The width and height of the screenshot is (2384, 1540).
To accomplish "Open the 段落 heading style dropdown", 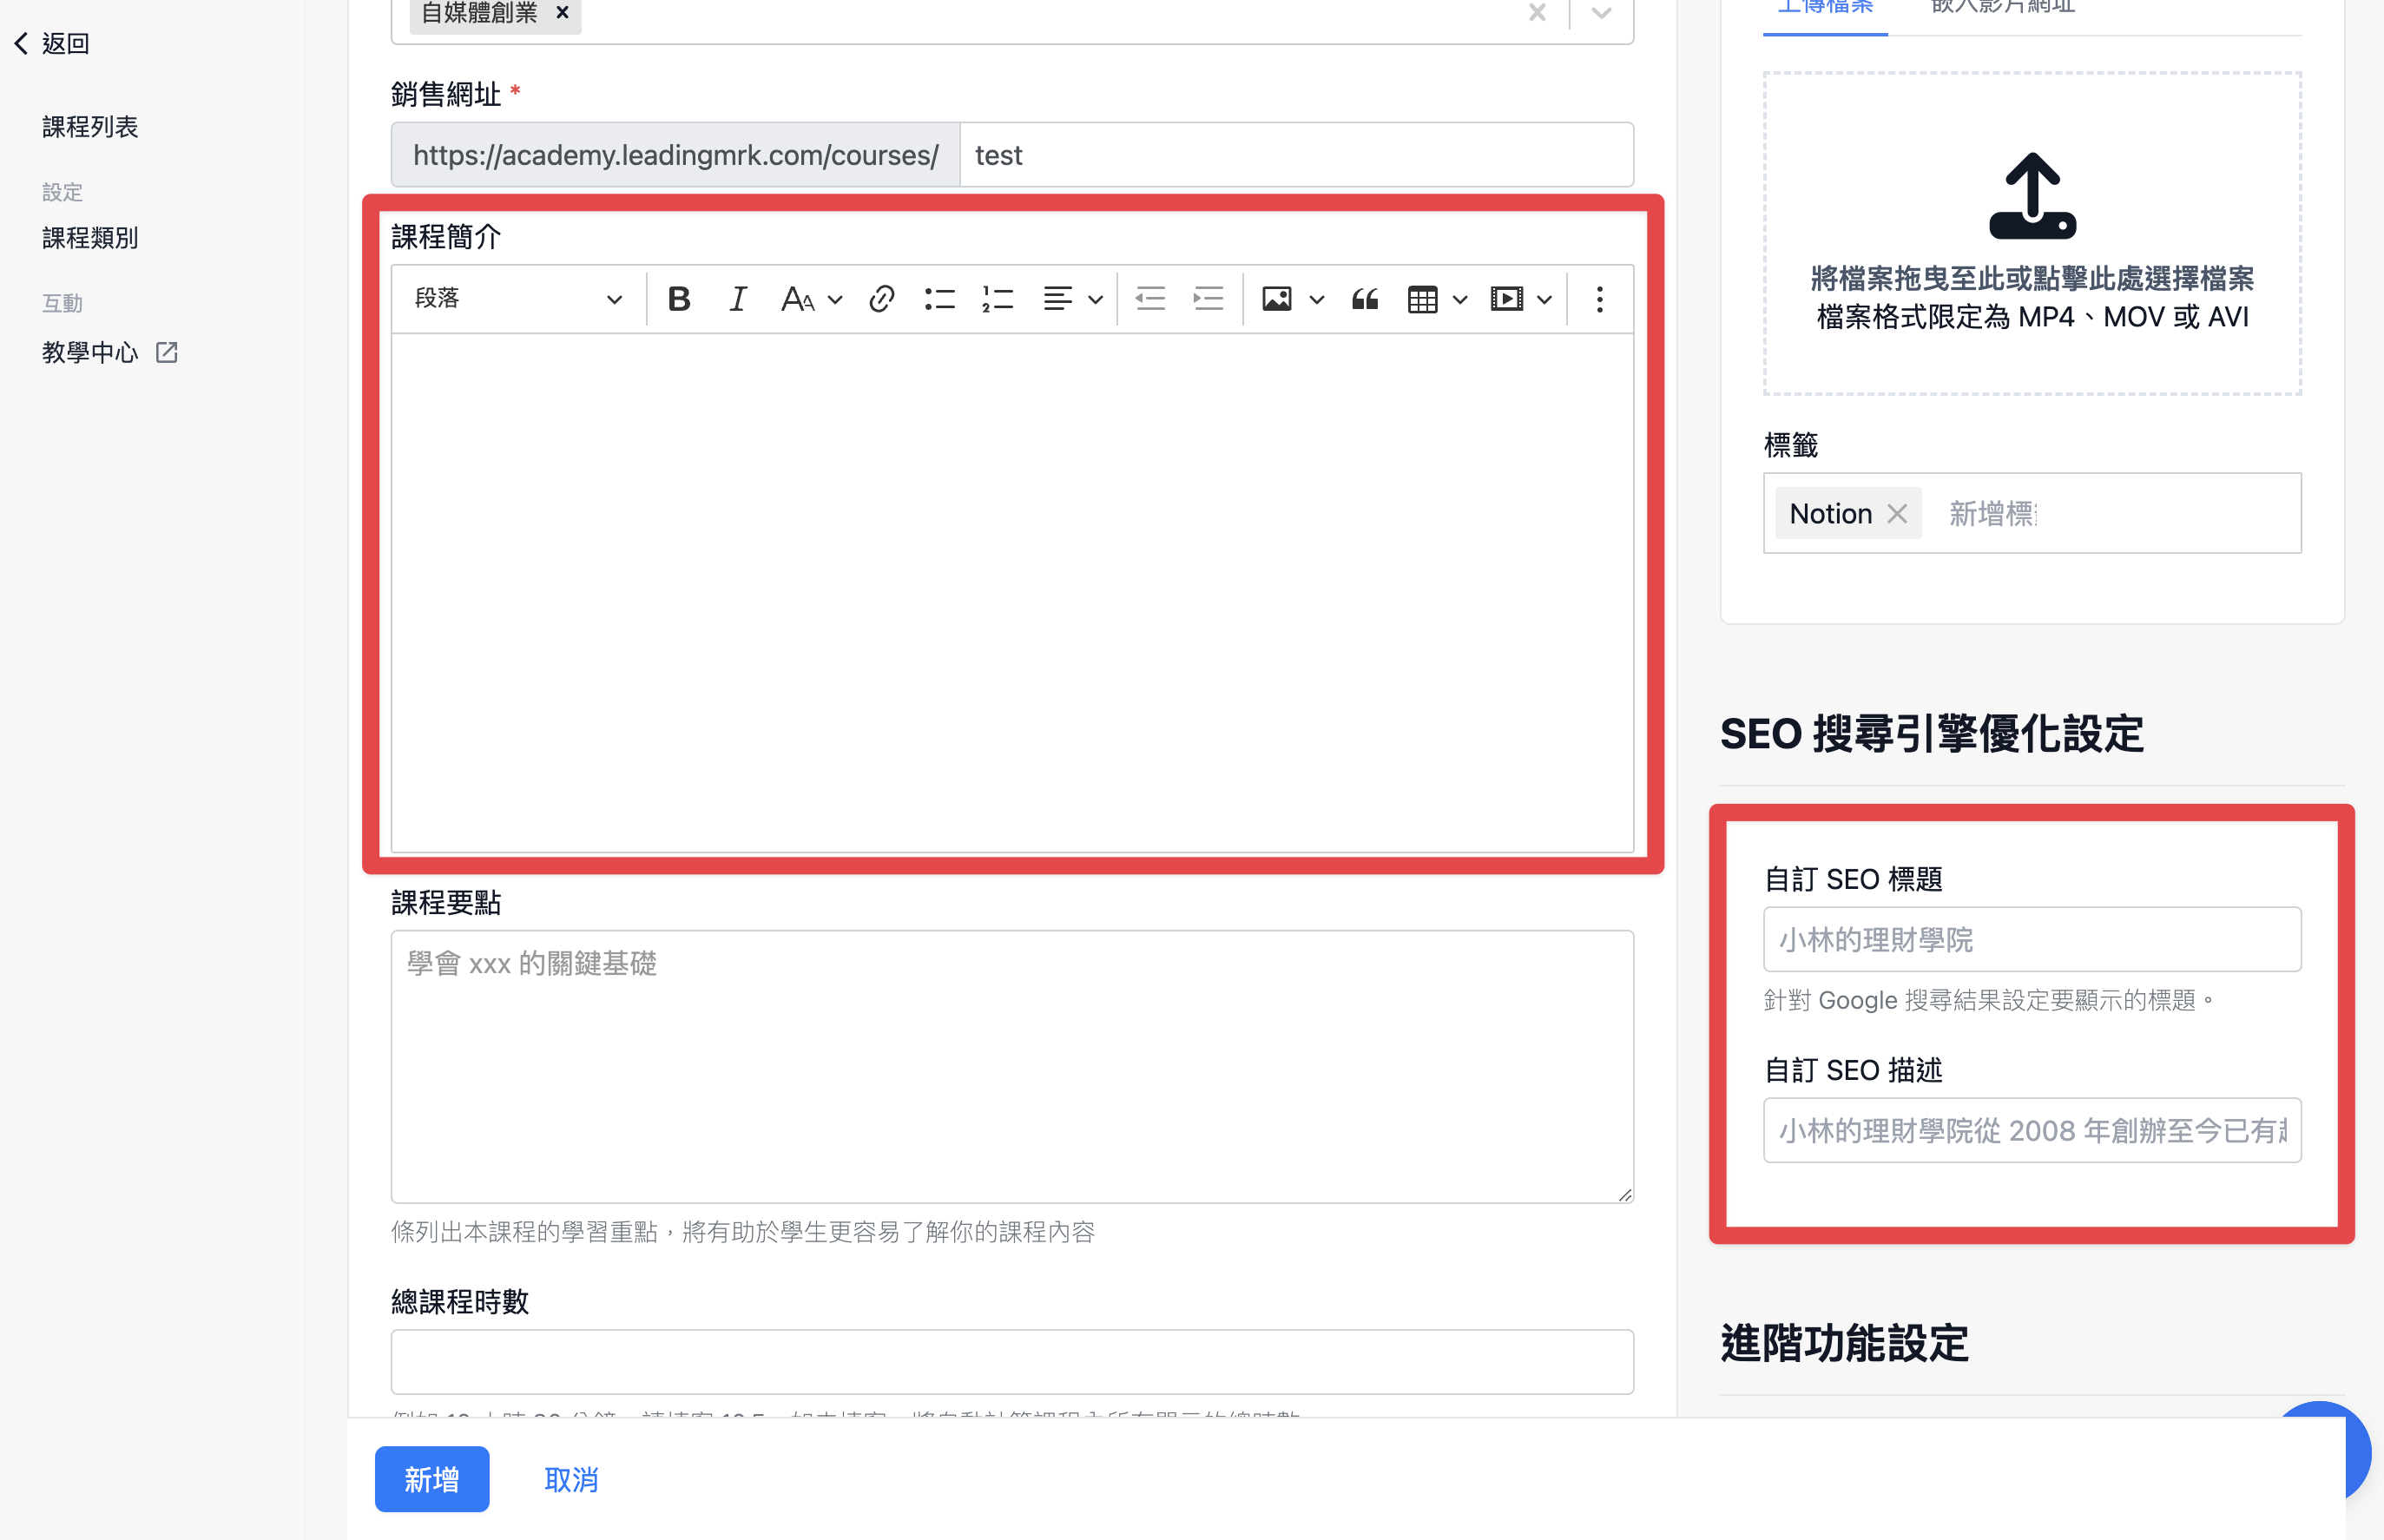I will tap(518, 299).
